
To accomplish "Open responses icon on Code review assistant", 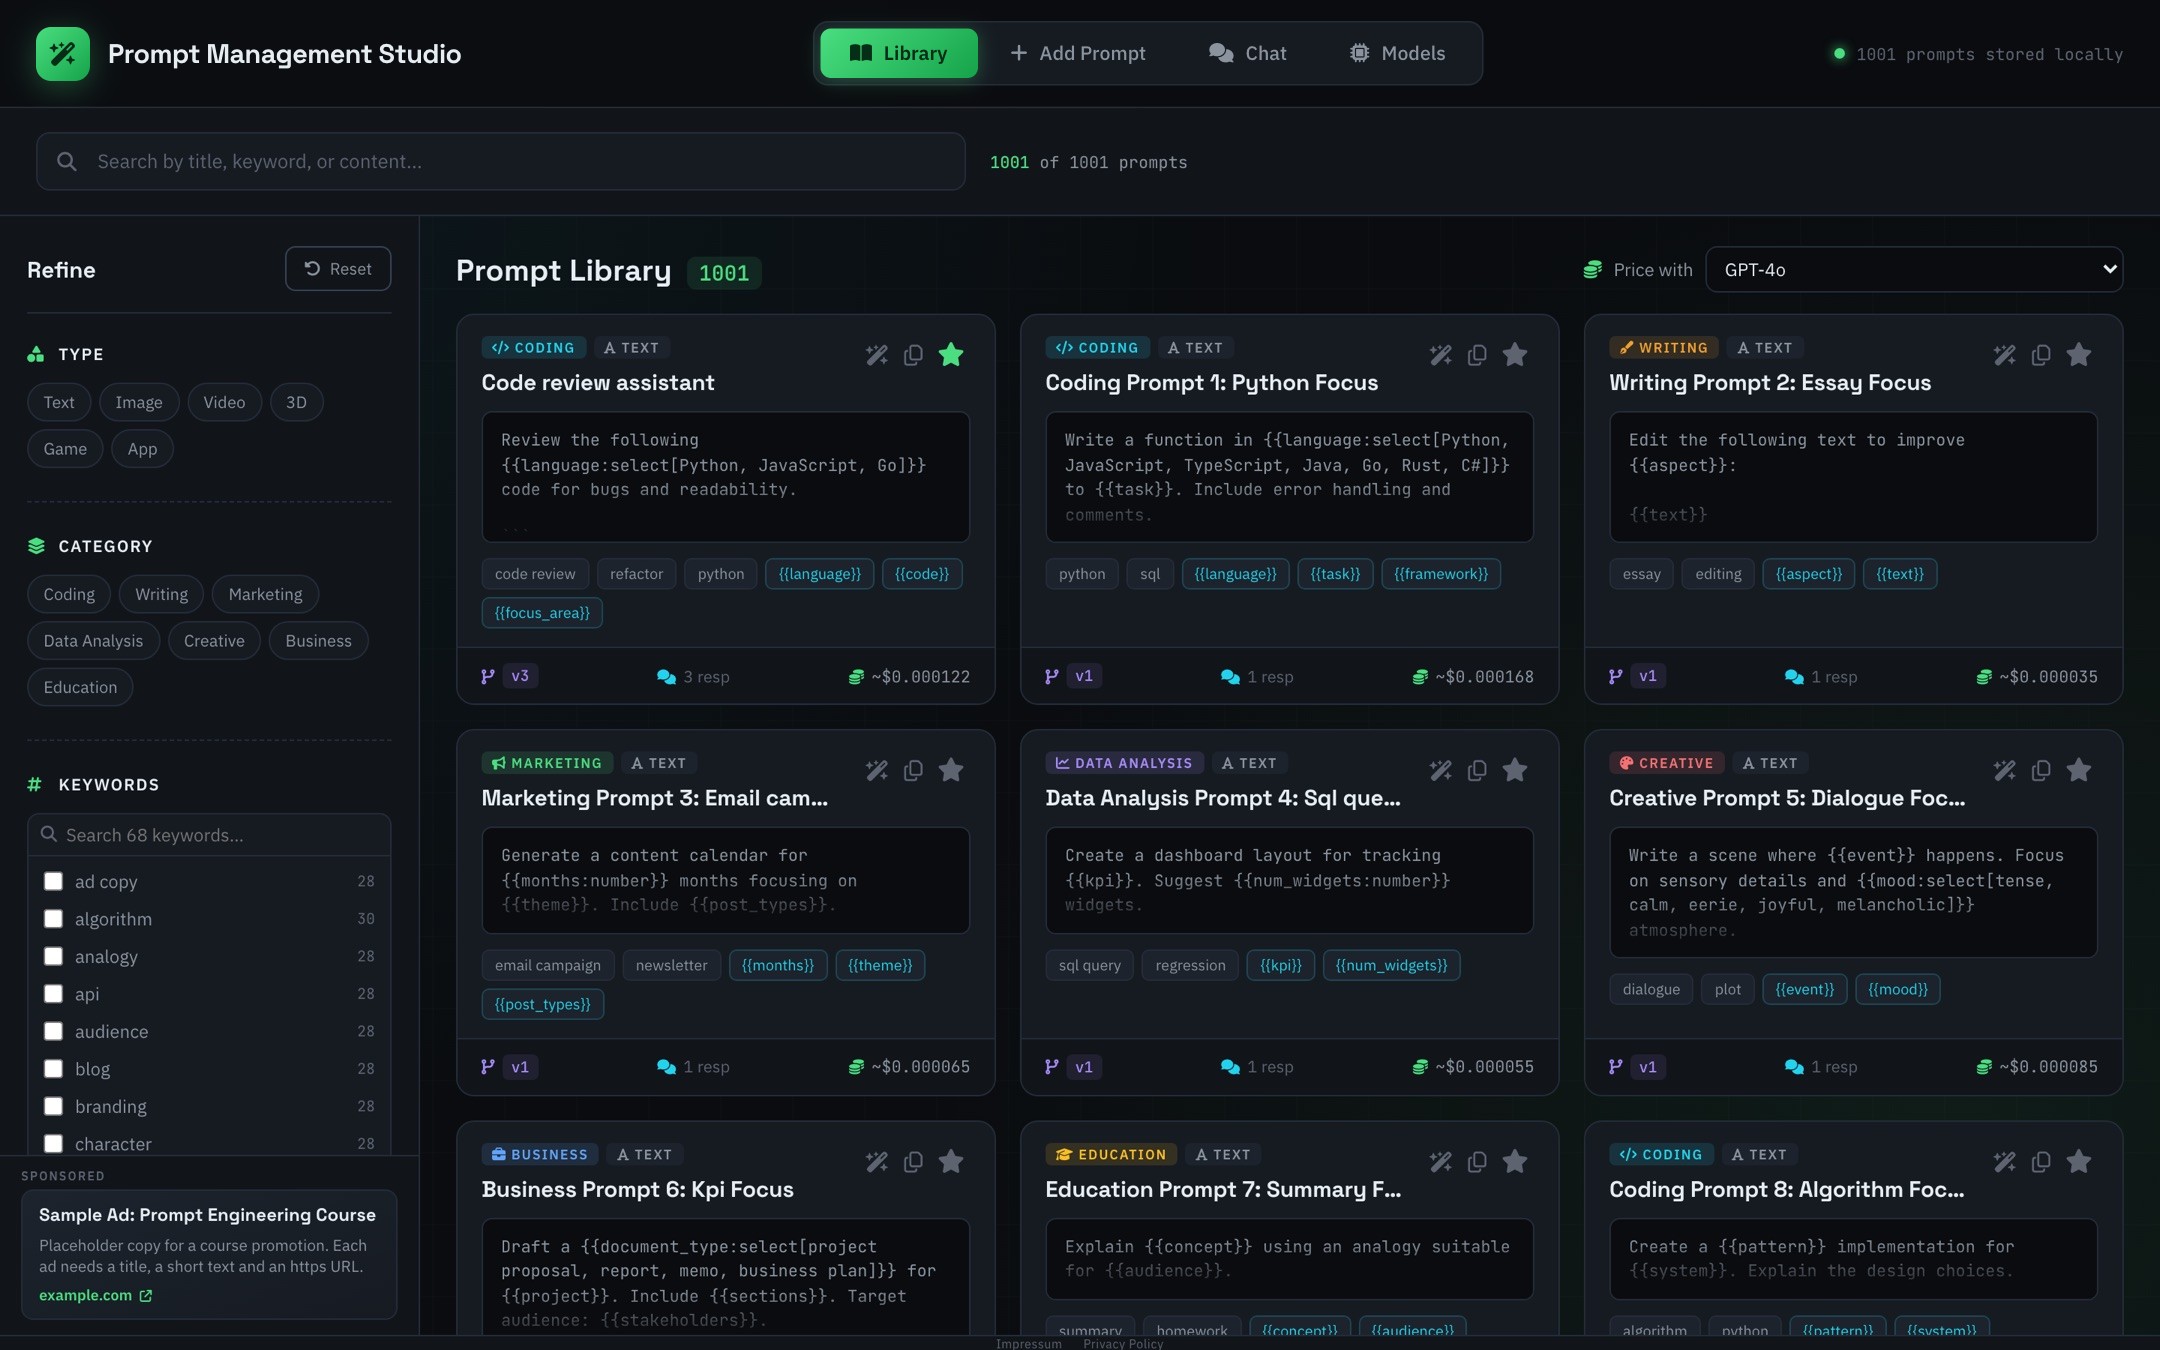I will tap(666, 677).
